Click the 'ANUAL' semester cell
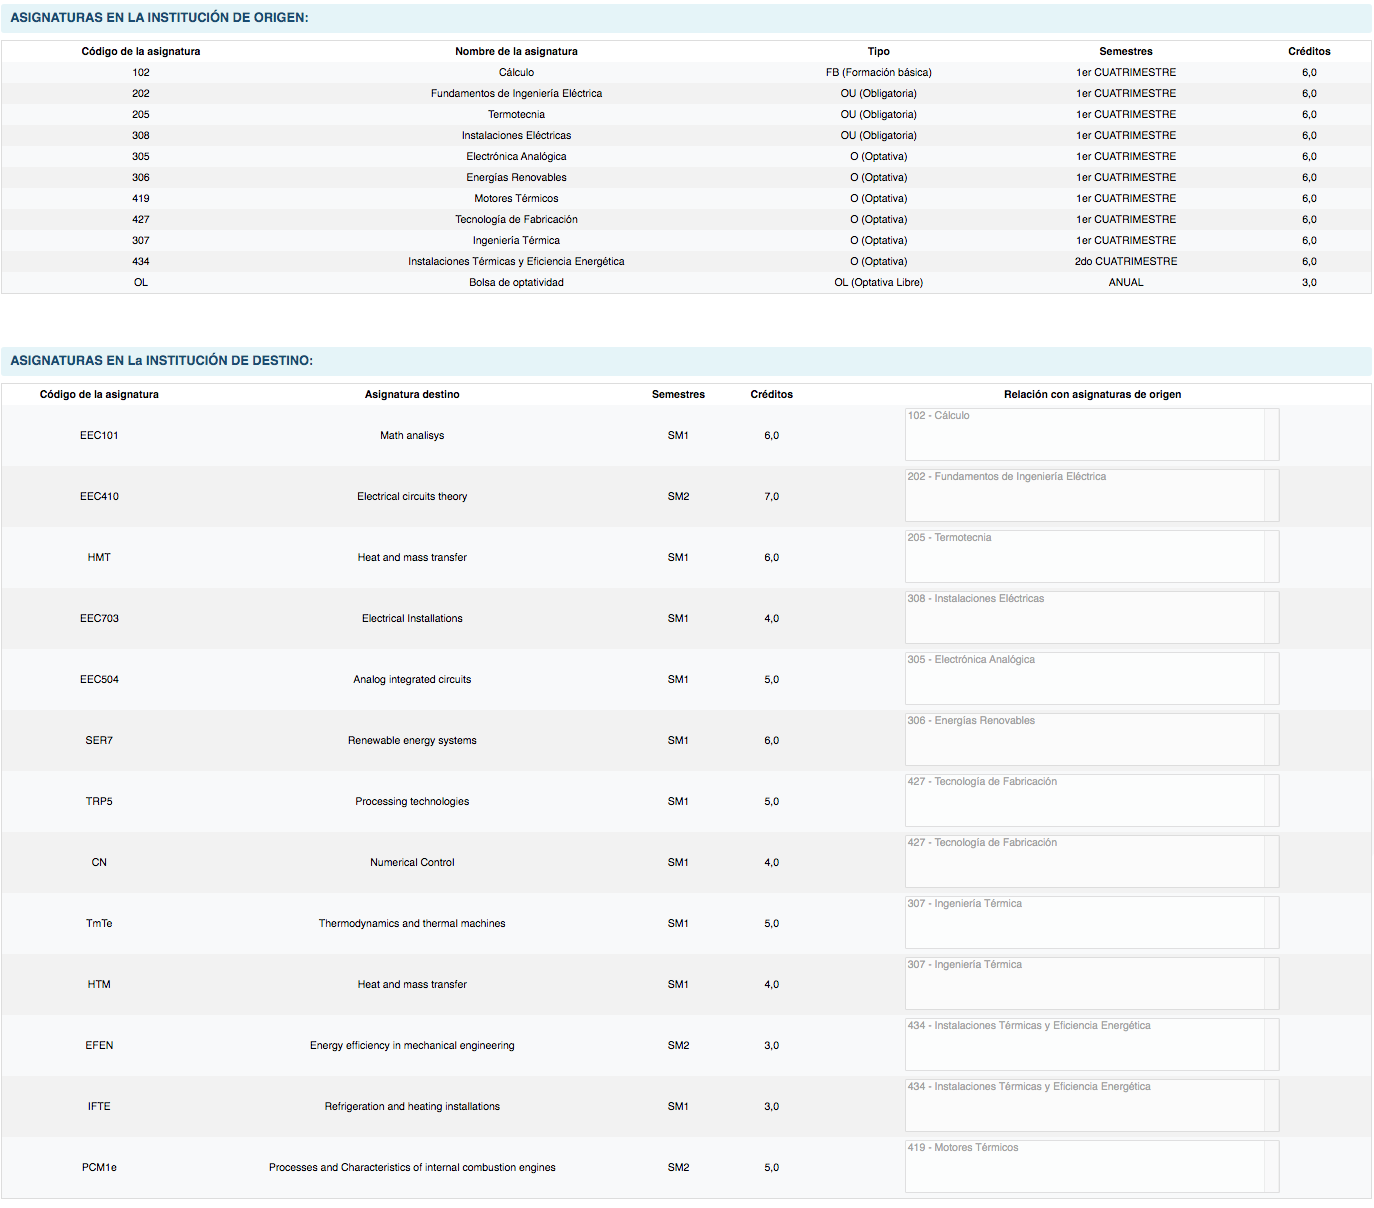 (1126, 282)
